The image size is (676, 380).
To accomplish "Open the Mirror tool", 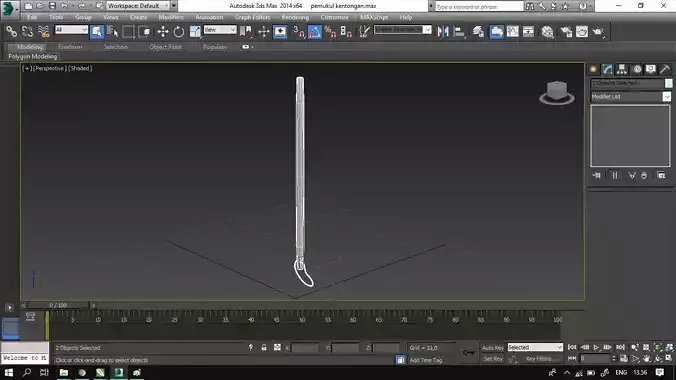I will click(443, 31).
